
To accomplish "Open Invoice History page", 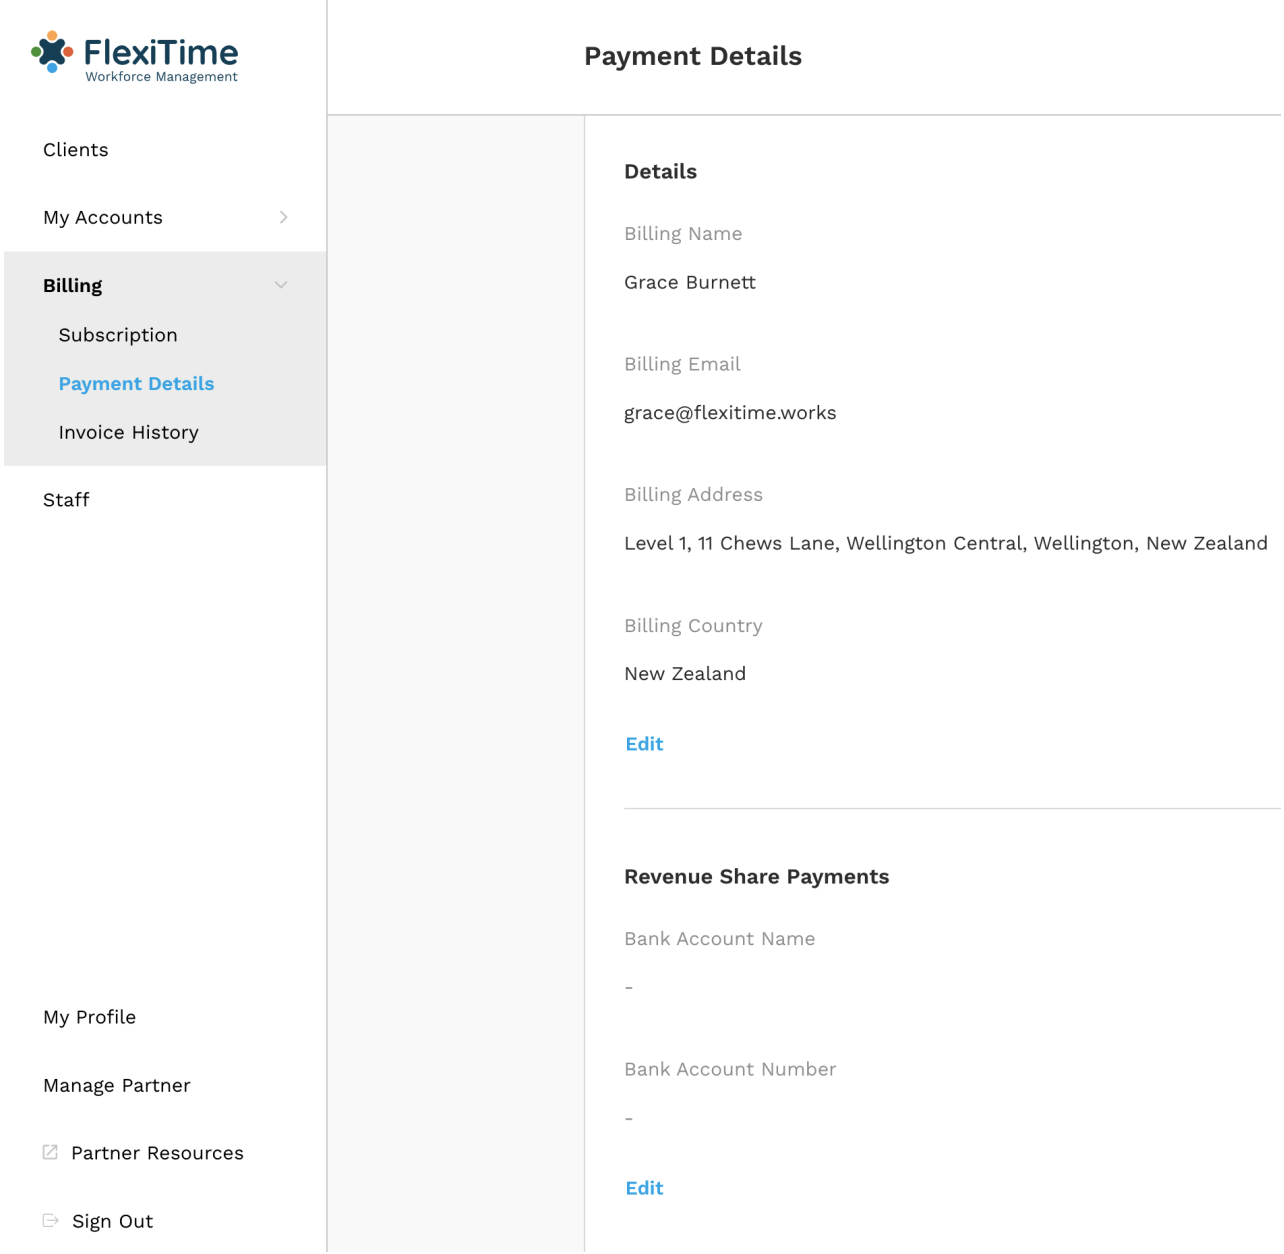I will [x=128, y=432].
